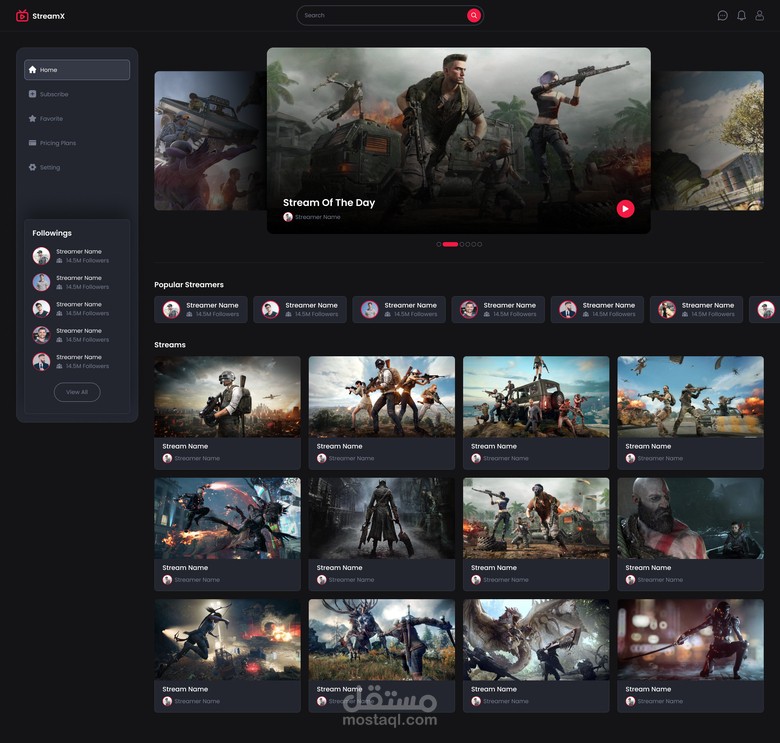The image size is (780, 743).
Task: Open first streamer avatar in Followings list
Action: click(41, 256)
